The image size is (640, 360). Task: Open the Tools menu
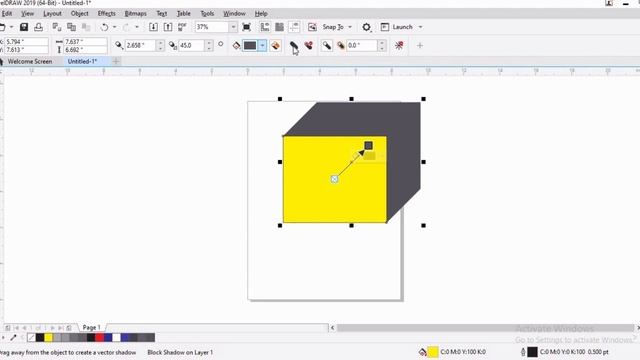pos(207,13)
